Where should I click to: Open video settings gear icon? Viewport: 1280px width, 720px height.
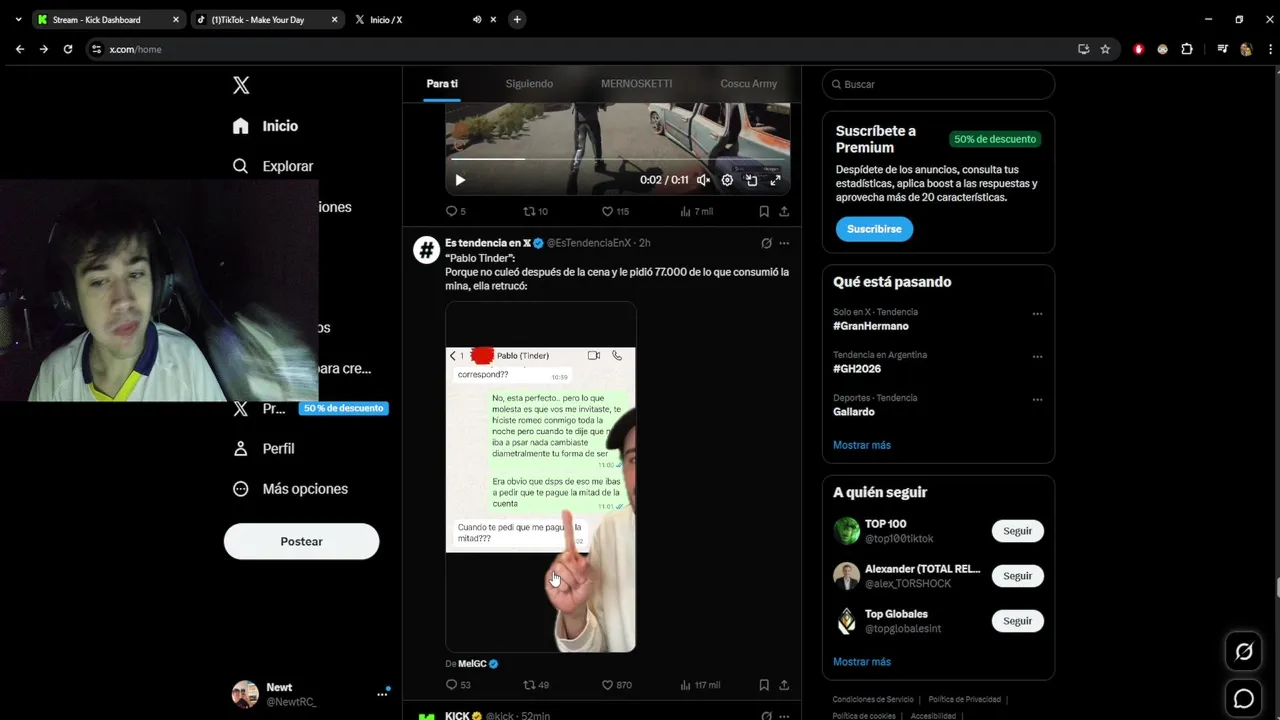tap(727, 180)
